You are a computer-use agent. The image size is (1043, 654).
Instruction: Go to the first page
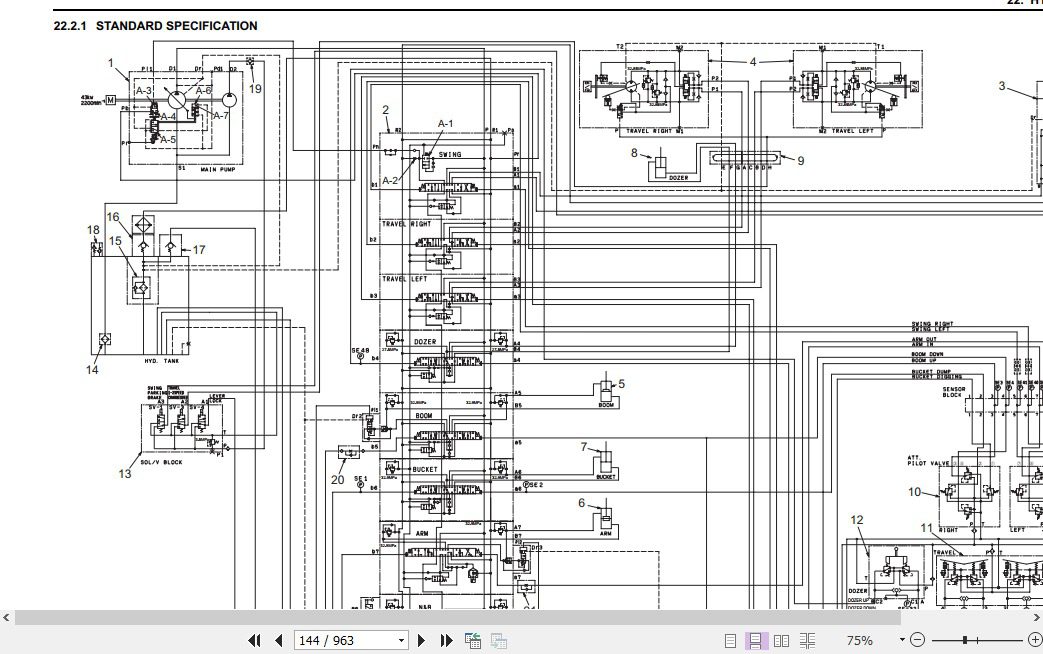click(254, 641)
